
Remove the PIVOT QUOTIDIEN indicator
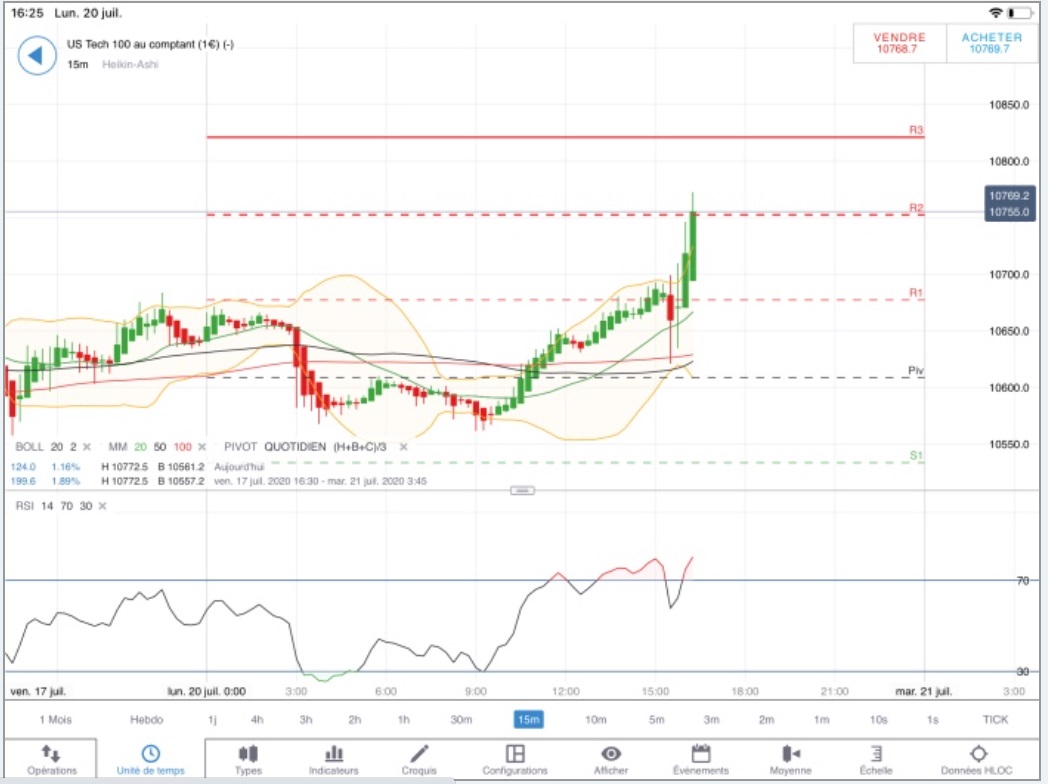click(x=403, y=446)
